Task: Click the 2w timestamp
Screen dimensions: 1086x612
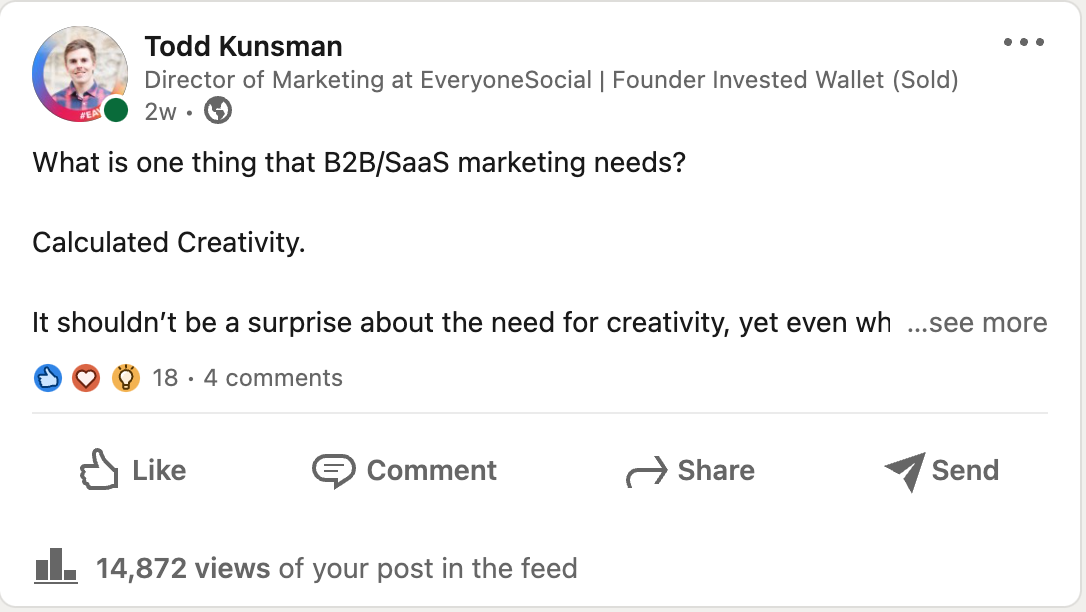Action: click(160, 111)
